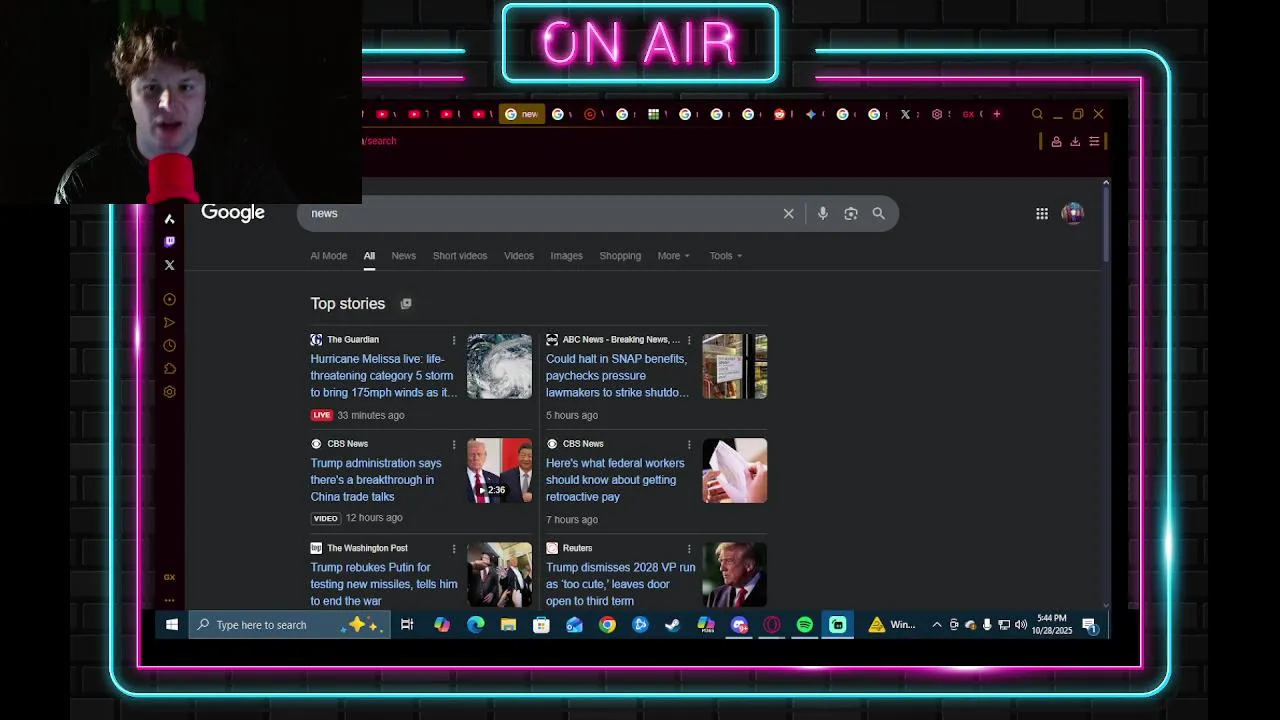
Task: Open X panel in browser sidebar
Action: tap(169, 265)
